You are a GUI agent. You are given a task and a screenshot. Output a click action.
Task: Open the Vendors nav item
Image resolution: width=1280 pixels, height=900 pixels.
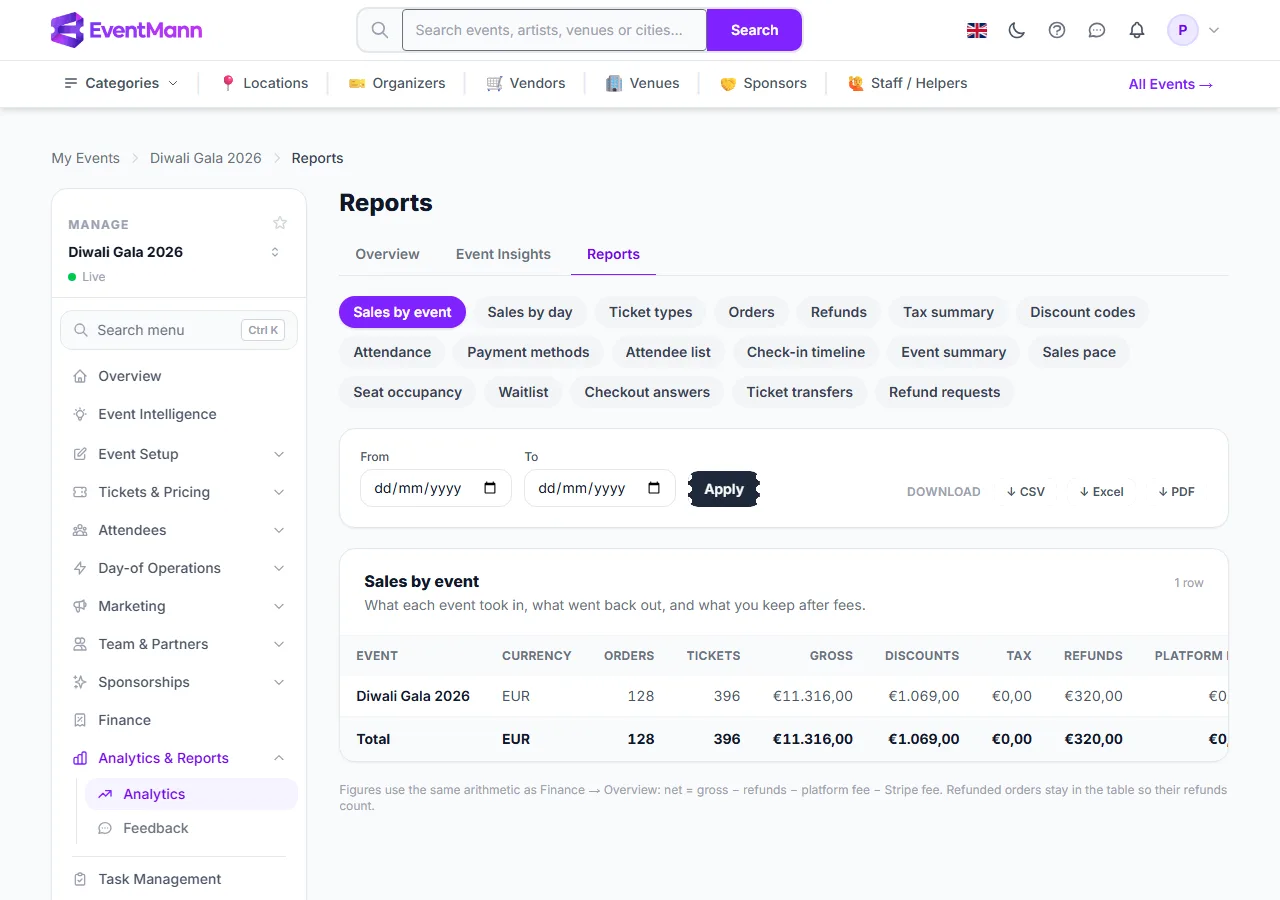[526, 83]
